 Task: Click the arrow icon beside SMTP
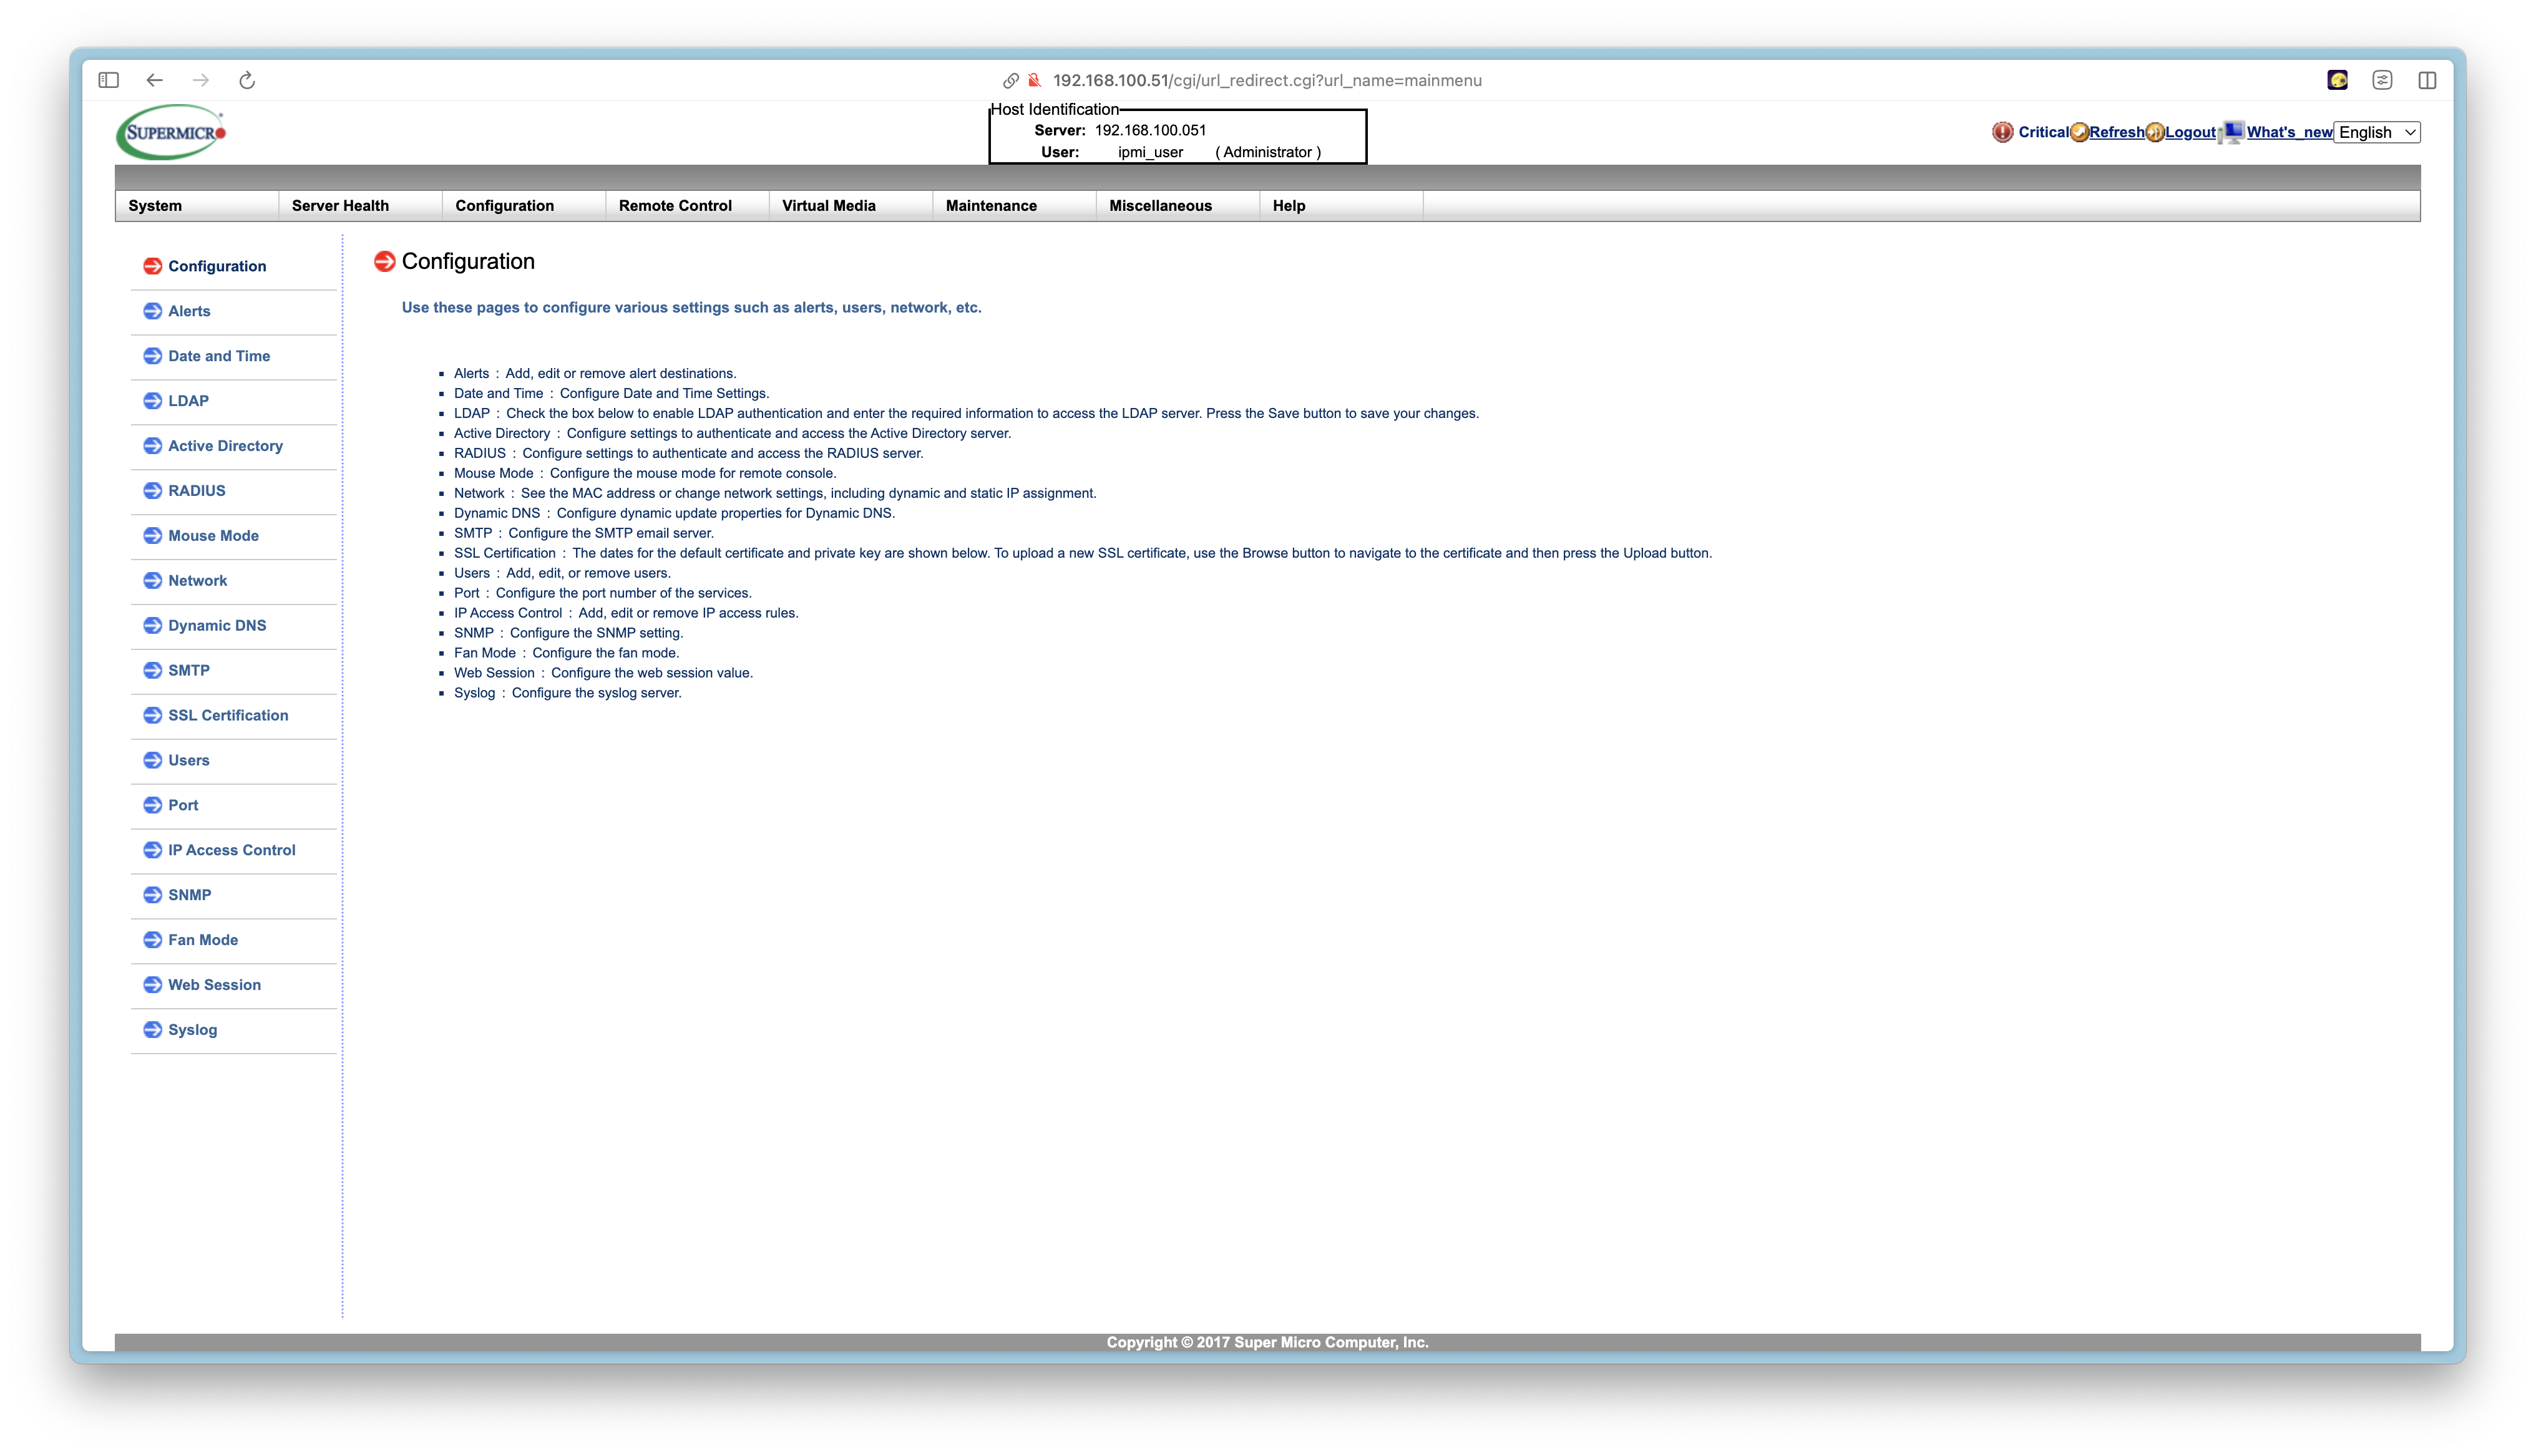[152, 671]
